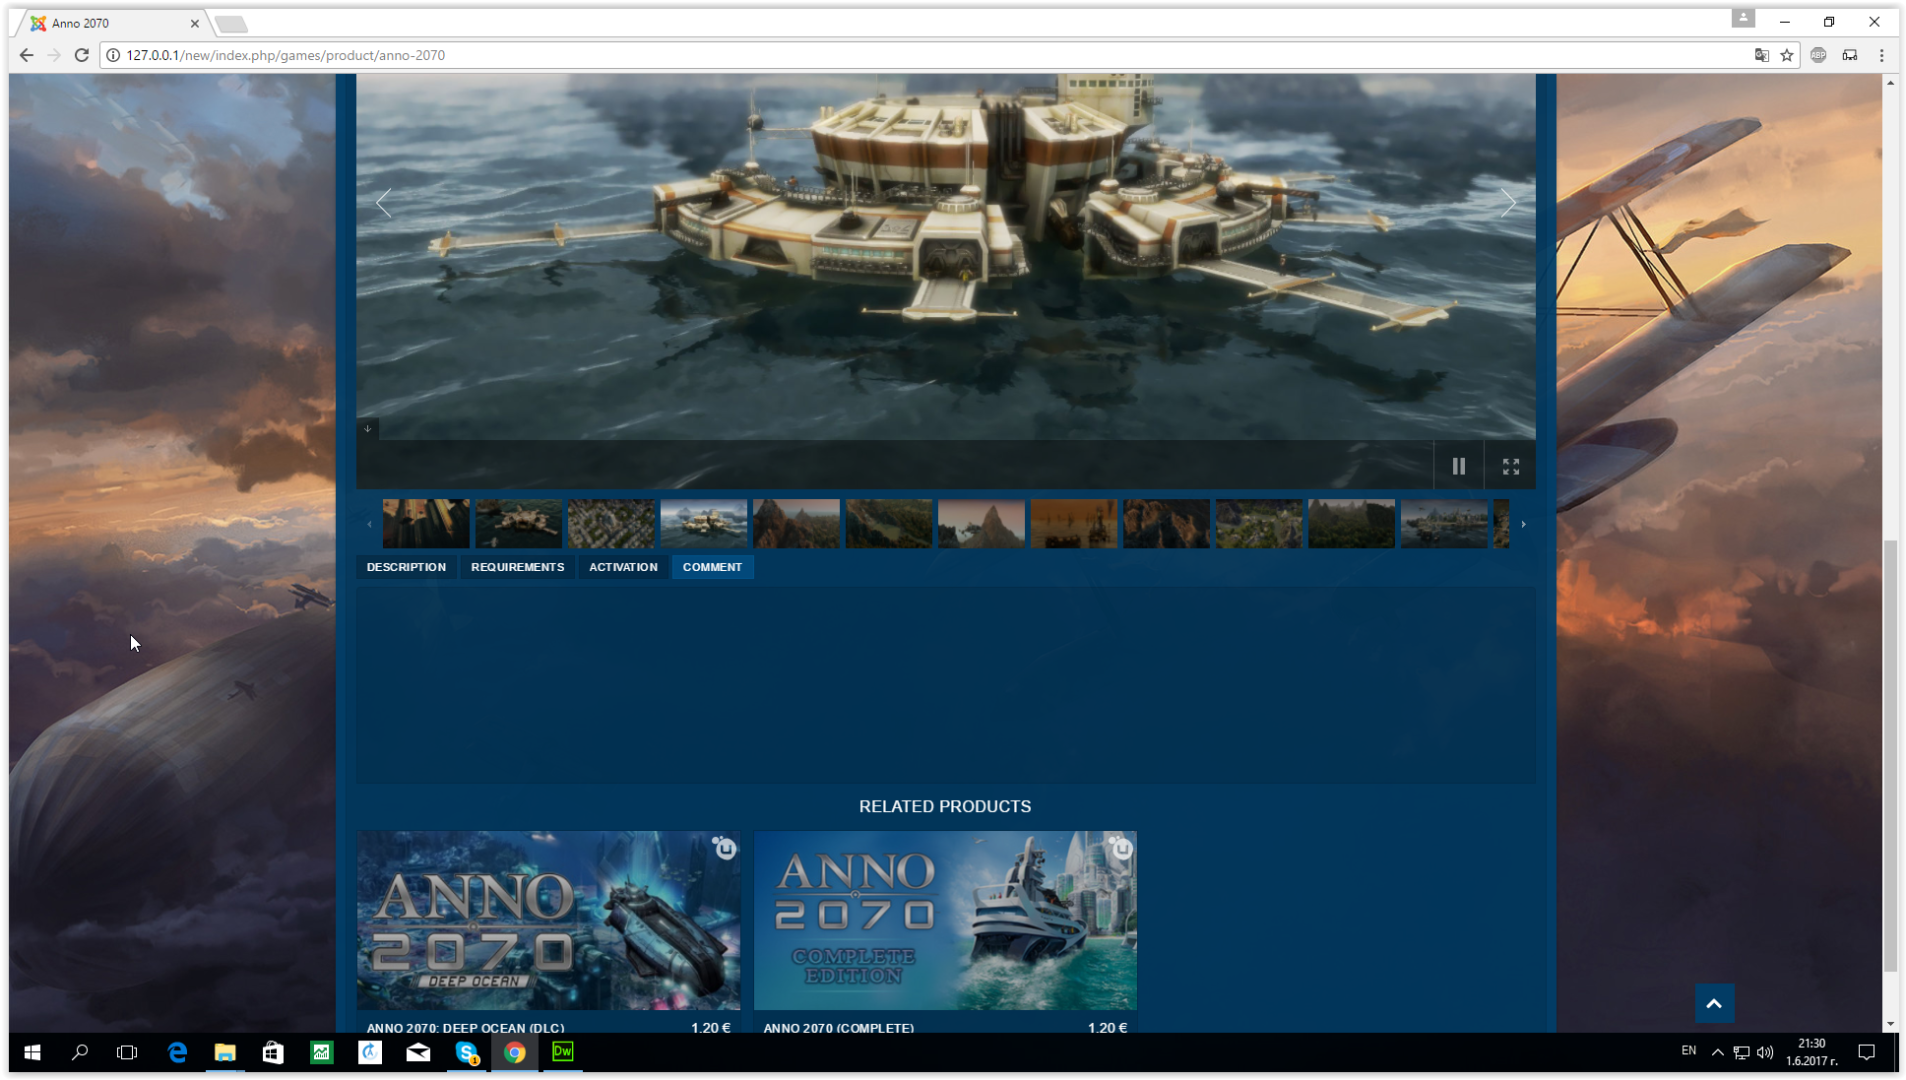The image size is (1906, 1080).
Task: Reload the Anno 2070 page
Action: click(x=82, y=55)
